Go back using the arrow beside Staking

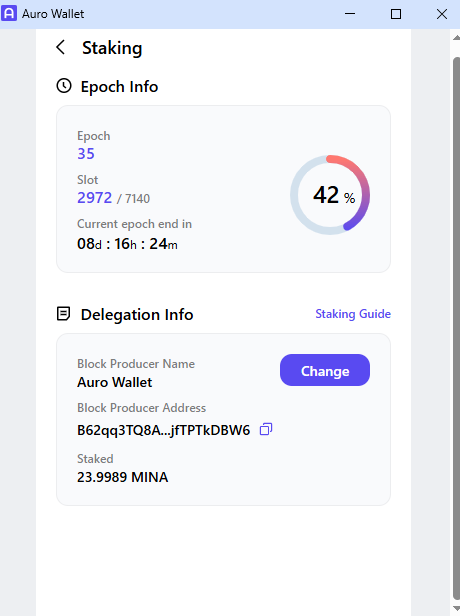60,48
